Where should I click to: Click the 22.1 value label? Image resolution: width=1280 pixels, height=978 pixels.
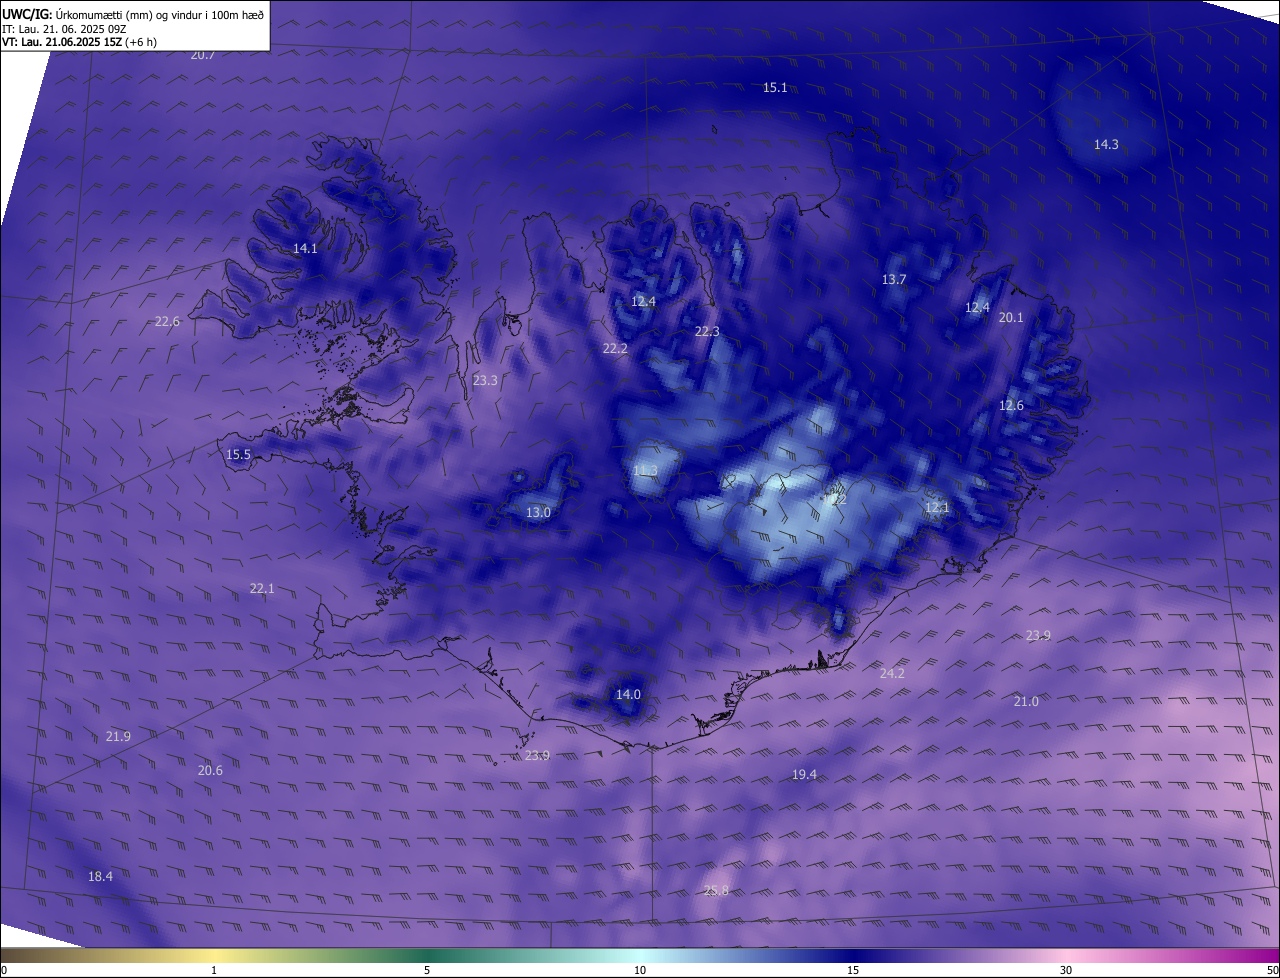point(262,589)
